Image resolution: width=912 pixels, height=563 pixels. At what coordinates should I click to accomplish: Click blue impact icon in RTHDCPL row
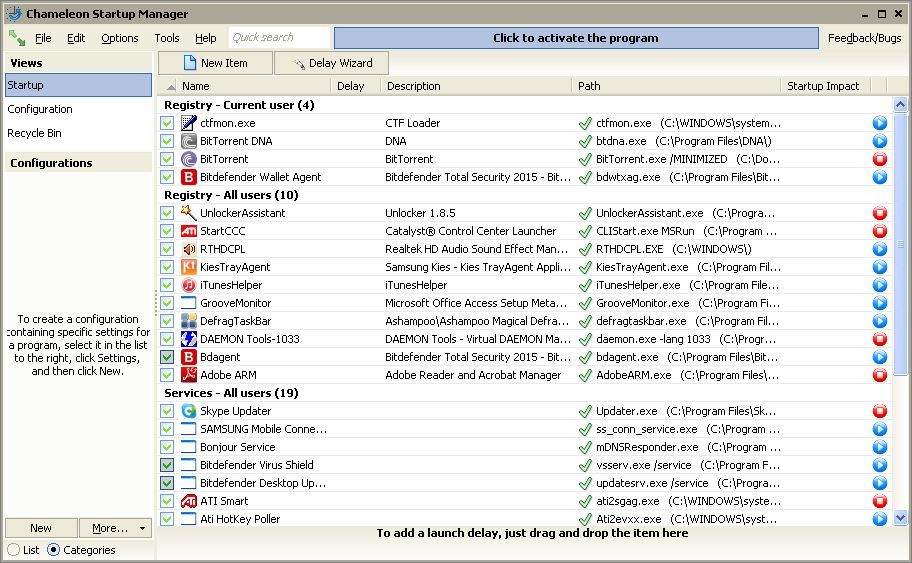[879, 249]
